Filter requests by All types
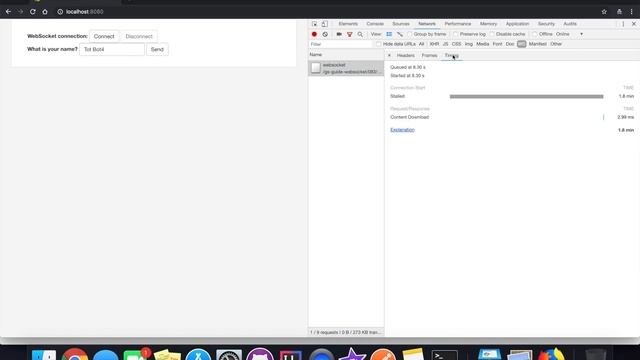The image size is (640, 360). click(422, 44)
